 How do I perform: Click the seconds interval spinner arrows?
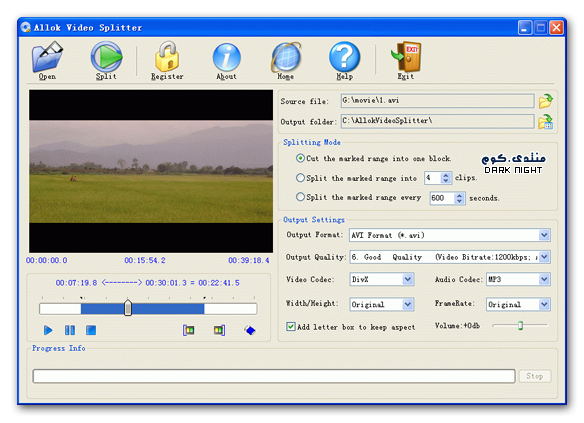(x=460, y=198)
